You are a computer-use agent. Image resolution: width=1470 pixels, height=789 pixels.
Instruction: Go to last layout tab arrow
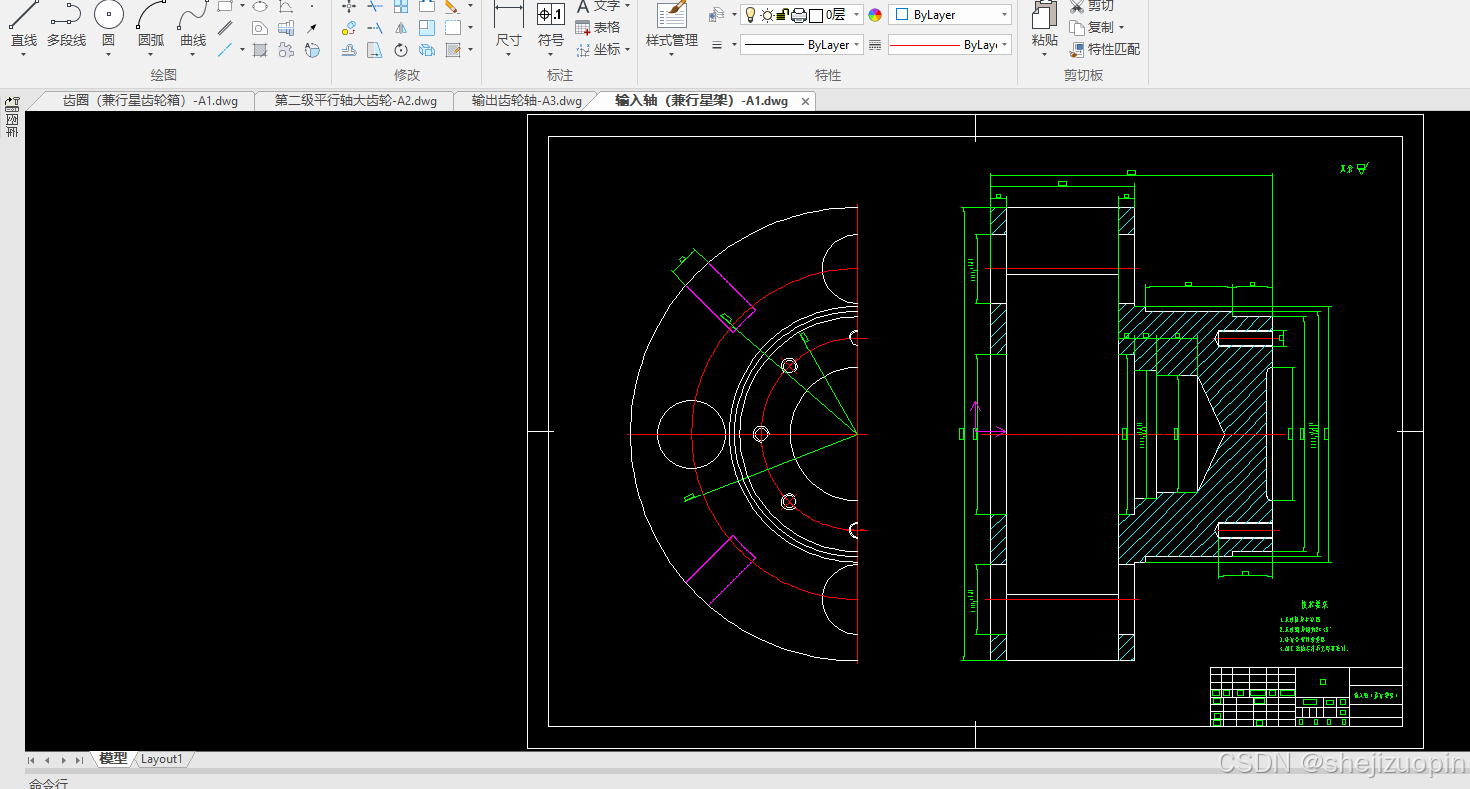(80, 760)
